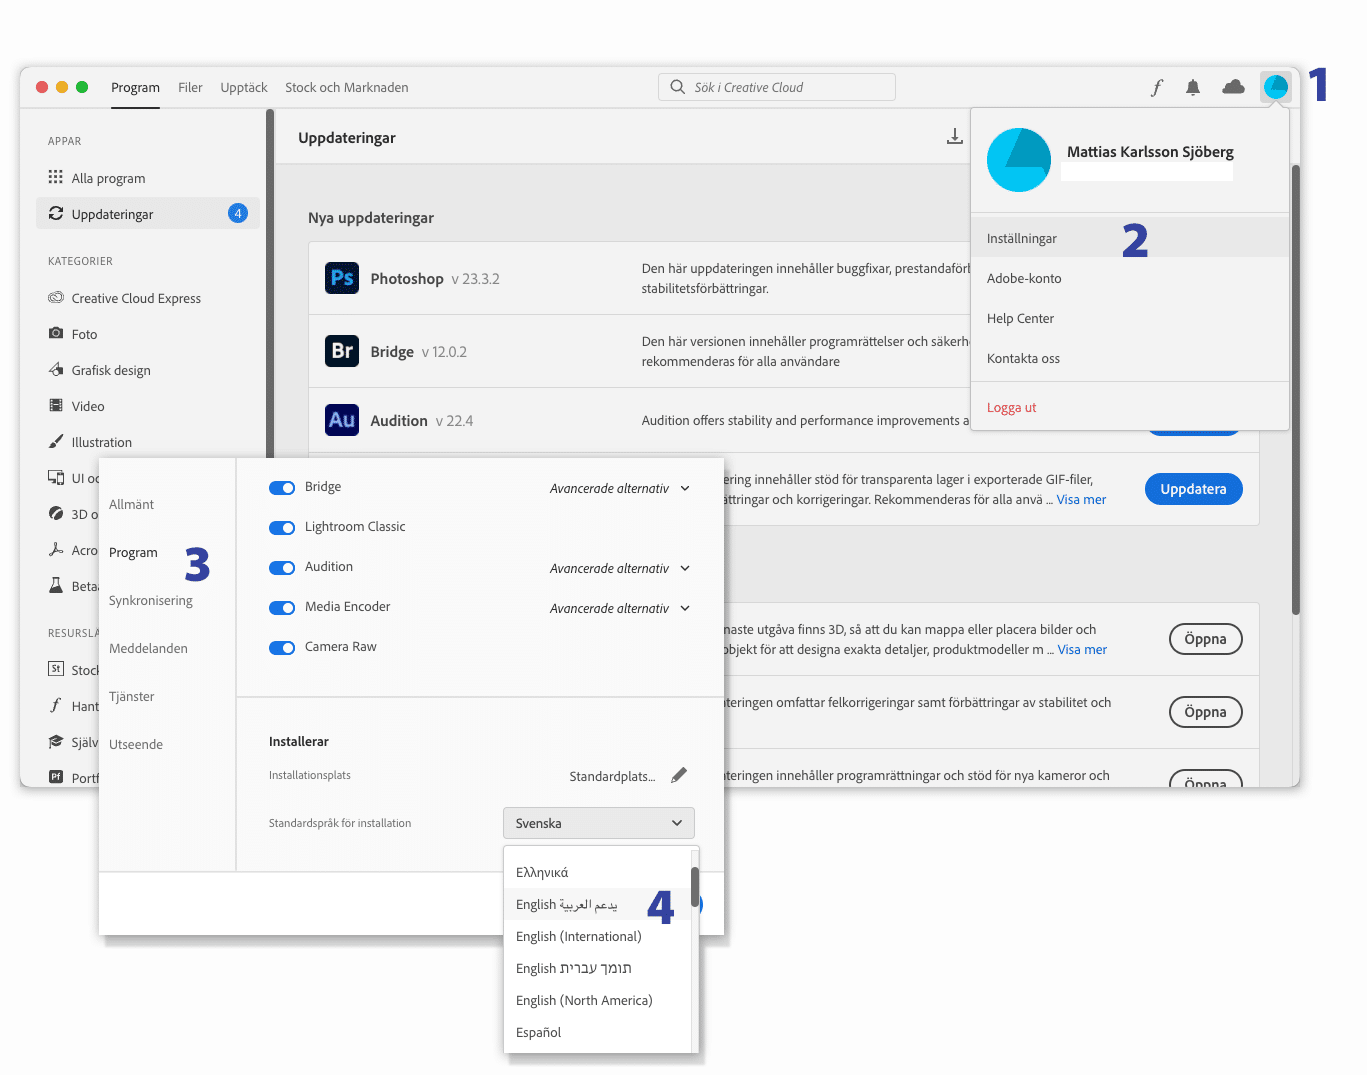Open Meddelanden settings section

(x=148, y=648)
